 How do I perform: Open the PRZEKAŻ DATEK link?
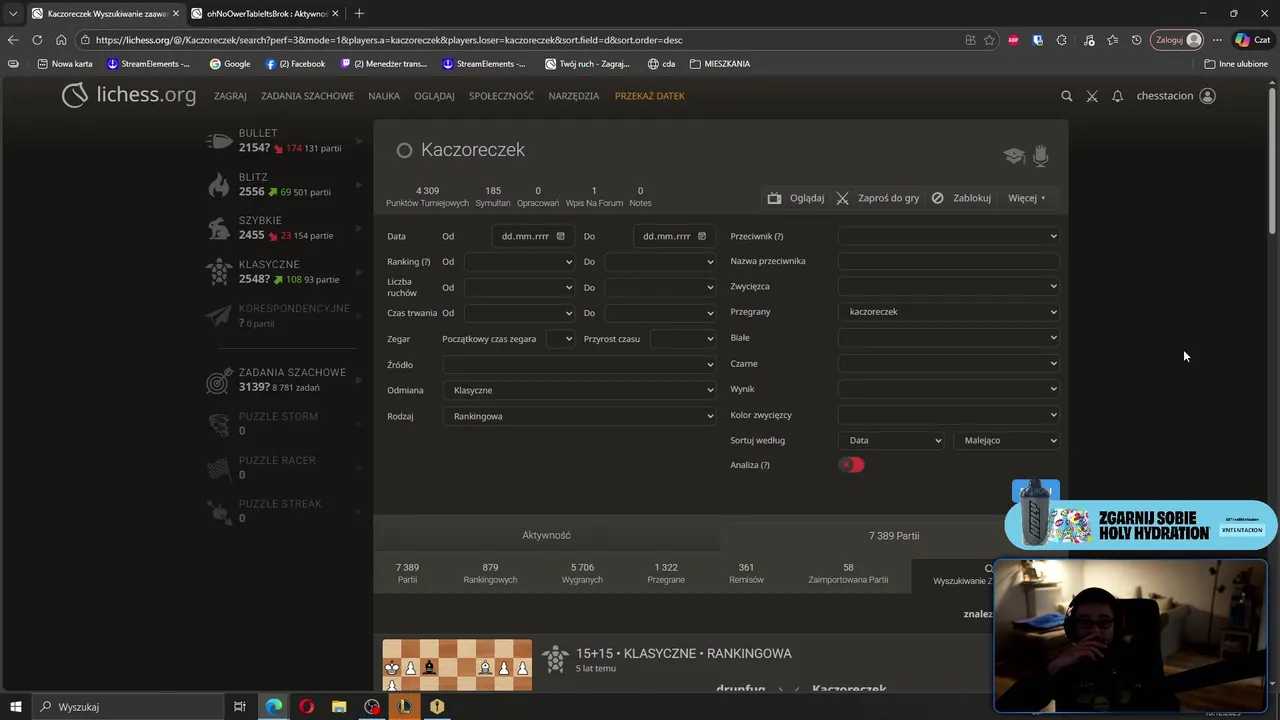(x=650, y=96)
